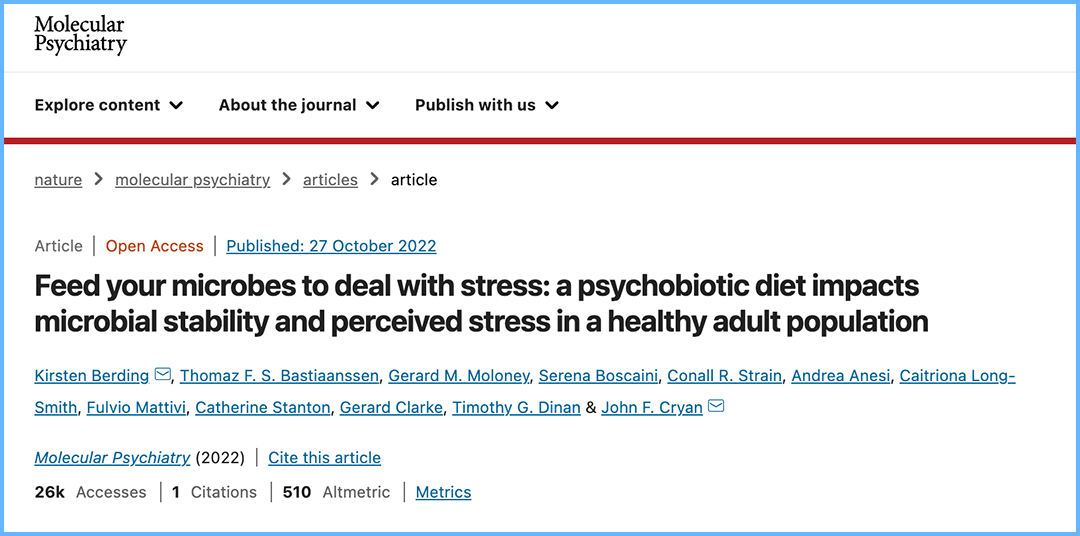Open the article Metrics page

(443, 492)
